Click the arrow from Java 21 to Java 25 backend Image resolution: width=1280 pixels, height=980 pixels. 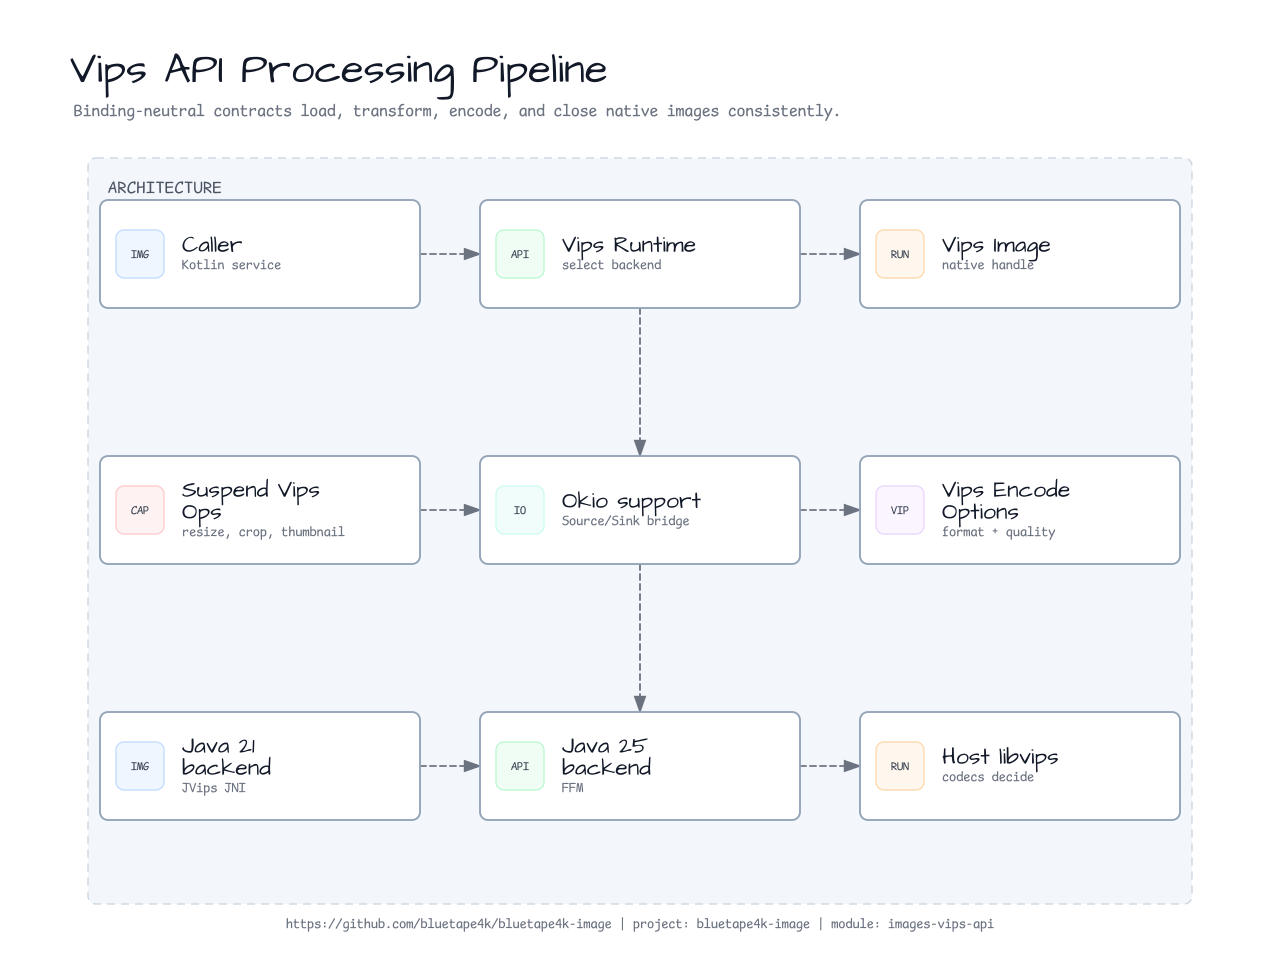click(x=450, y=766)
